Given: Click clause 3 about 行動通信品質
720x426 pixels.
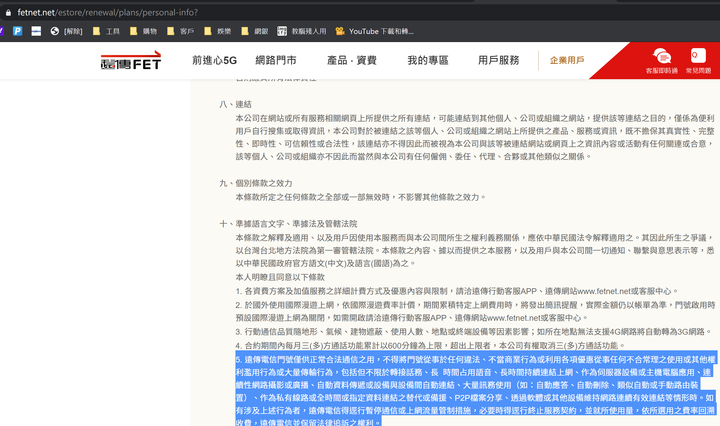Looking at the screenshot, I should pyautogui.click(x=474, y=331).
